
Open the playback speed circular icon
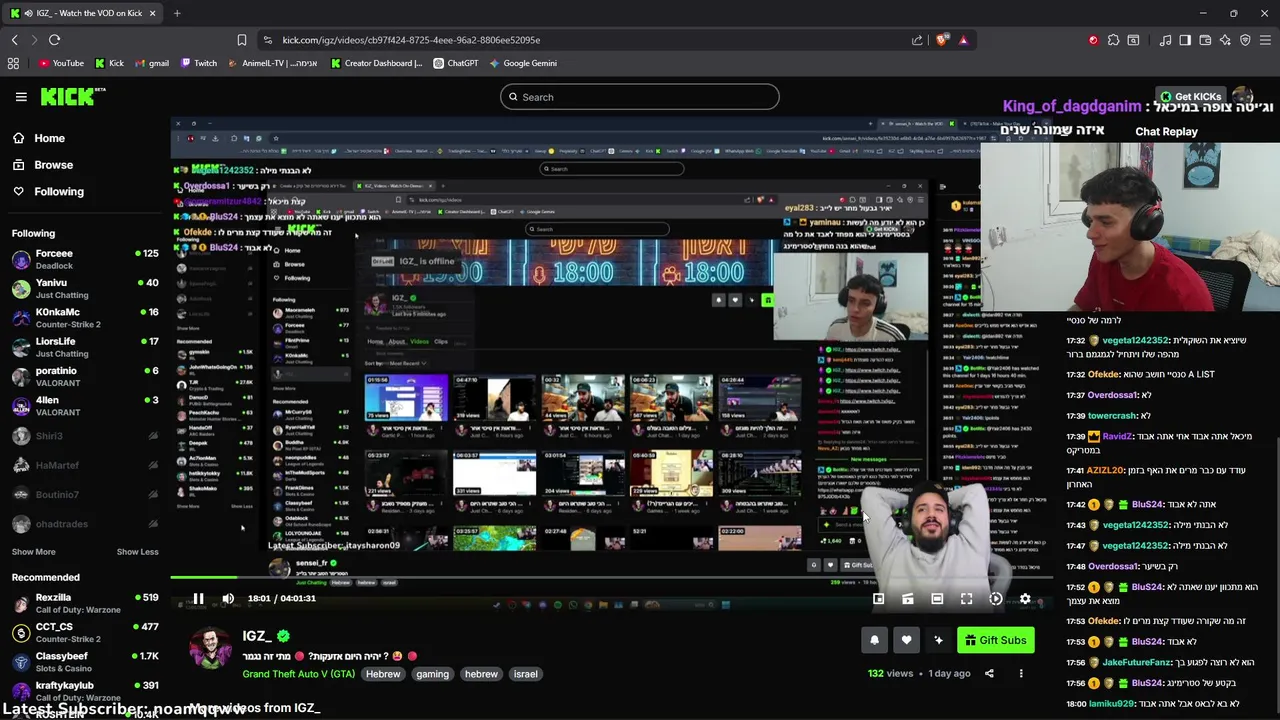click(996, 599)
